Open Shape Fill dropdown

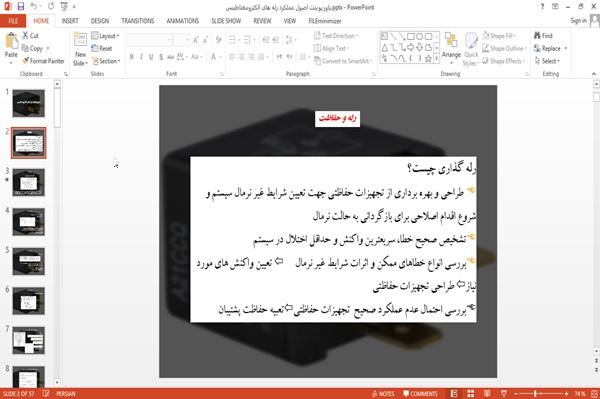tap(499, 36)
